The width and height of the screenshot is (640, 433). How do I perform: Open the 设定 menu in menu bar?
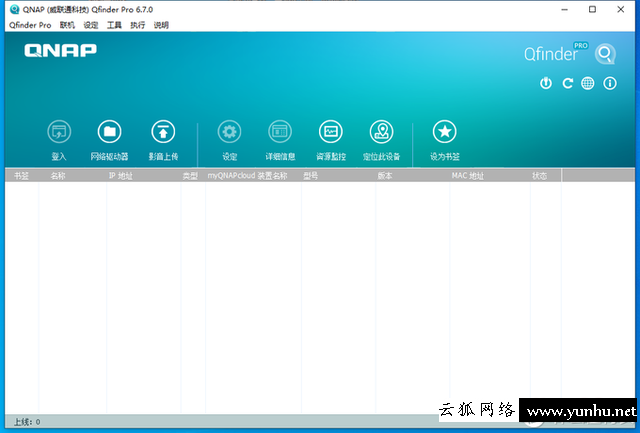pyautogui.click(x=91, y=25)
